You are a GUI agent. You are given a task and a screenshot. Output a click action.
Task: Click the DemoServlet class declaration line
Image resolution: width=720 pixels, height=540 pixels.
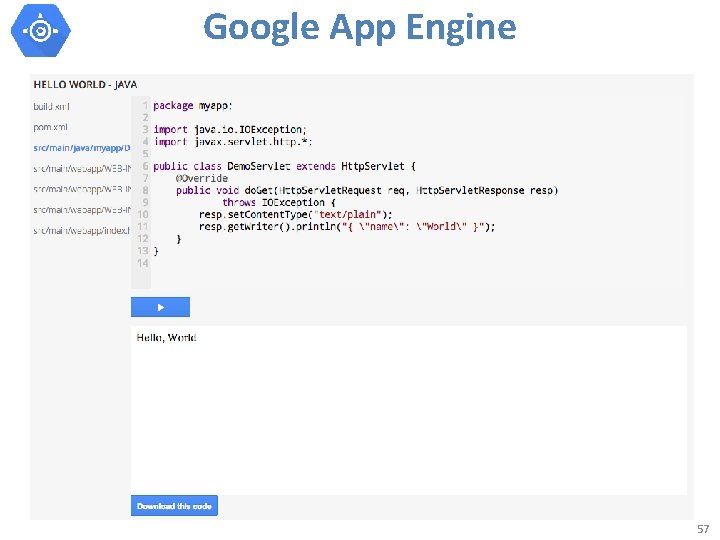284,166
